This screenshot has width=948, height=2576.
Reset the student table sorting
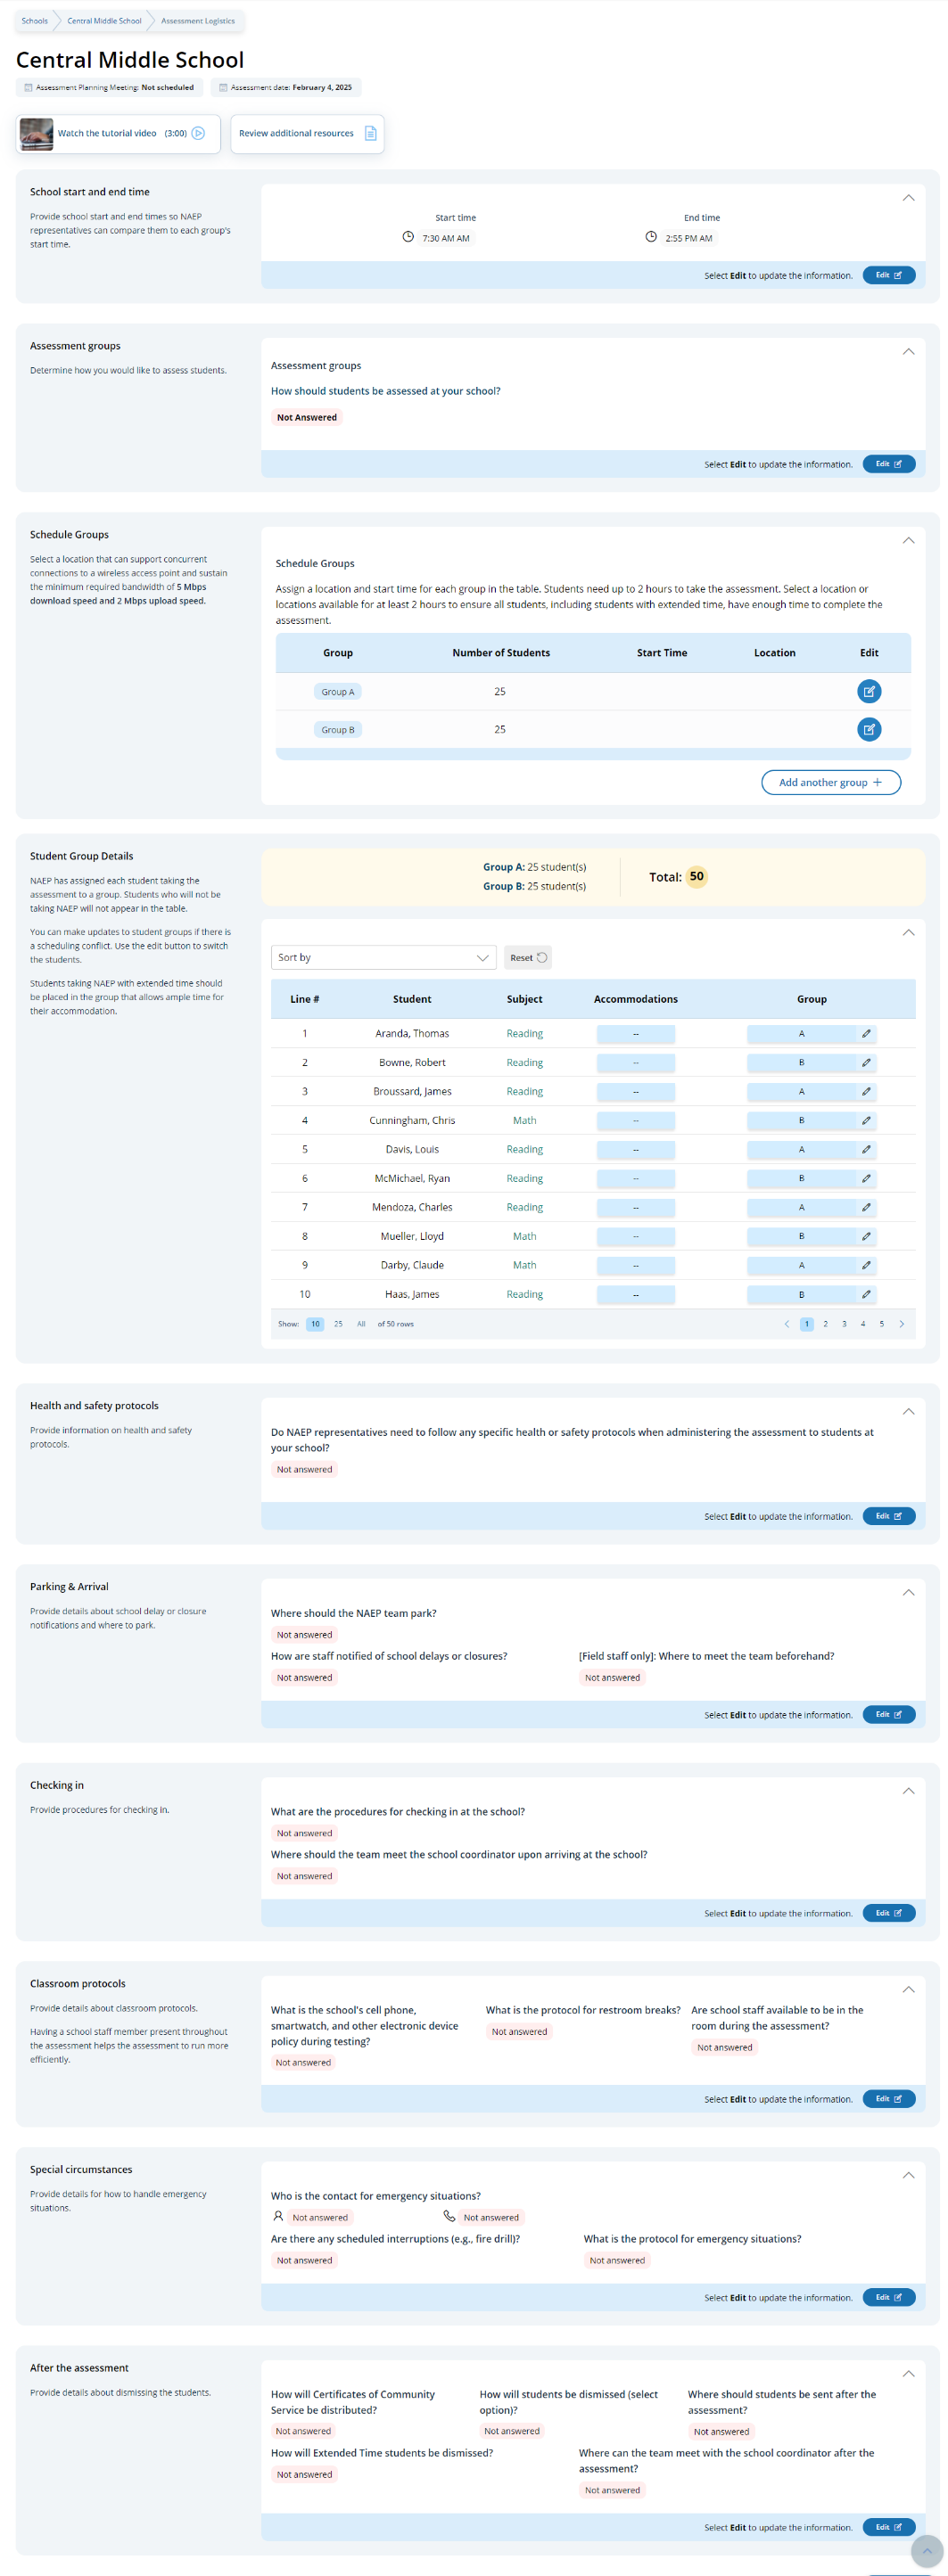coord(527,957)
